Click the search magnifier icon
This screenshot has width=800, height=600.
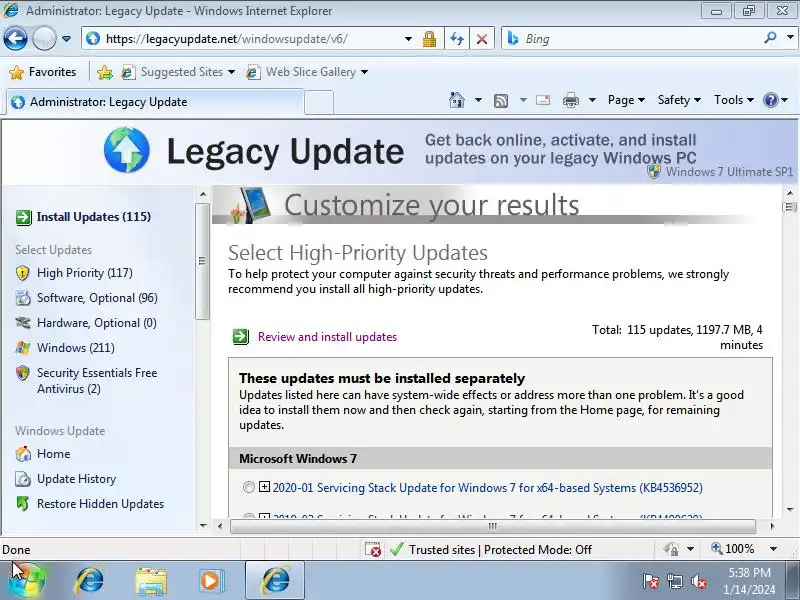[x=770, y=38]
